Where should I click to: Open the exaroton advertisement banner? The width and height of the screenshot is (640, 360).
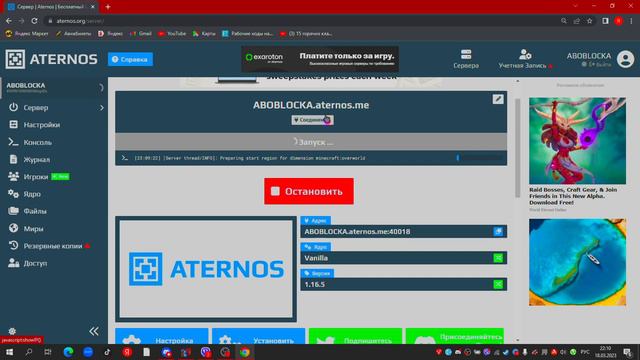point(320,59)
